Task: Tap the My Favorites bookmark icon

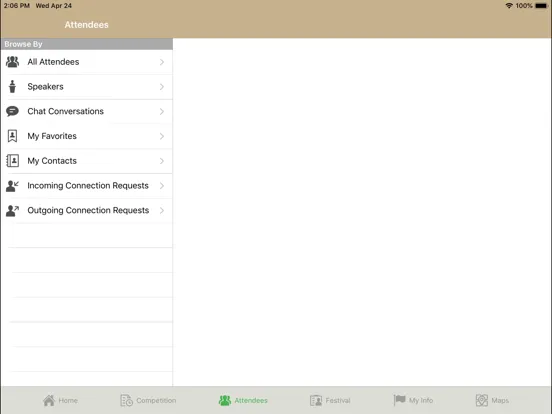Action: pyautogui.click(x=12, y=136)
